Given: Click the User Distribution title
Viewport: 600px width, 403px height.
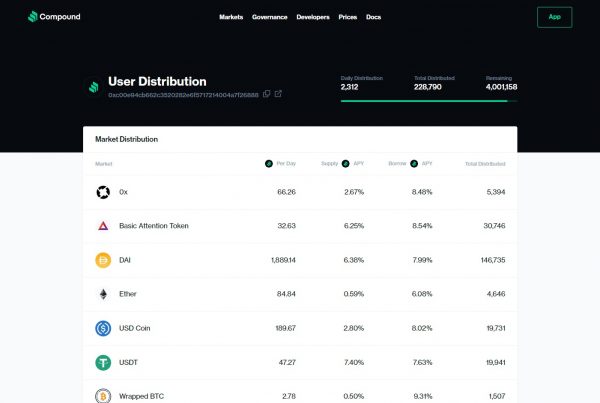Looking at the screenshot, I should pos(157,82).
